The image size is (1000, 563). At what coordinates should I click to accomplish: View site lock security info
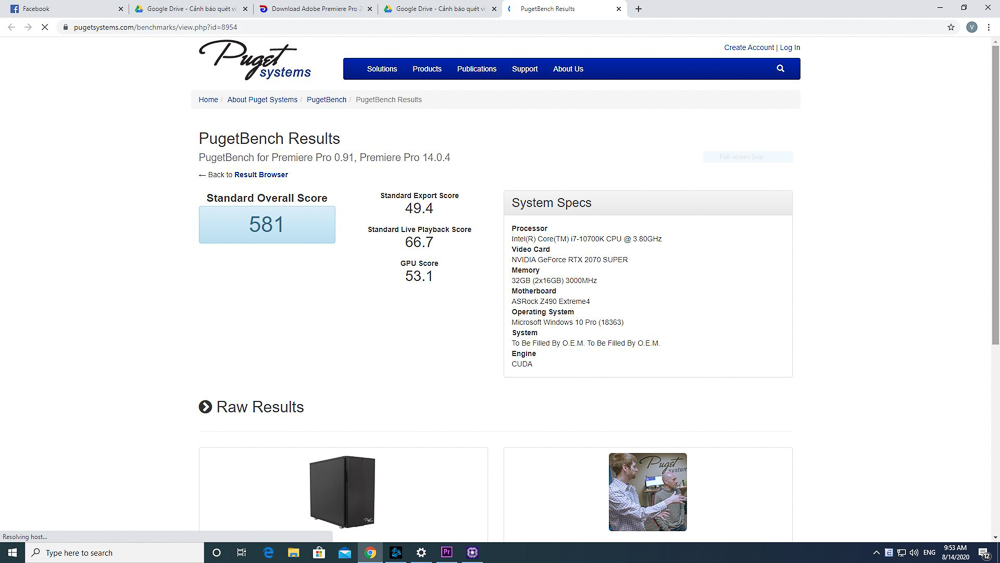tap(65, 27)
